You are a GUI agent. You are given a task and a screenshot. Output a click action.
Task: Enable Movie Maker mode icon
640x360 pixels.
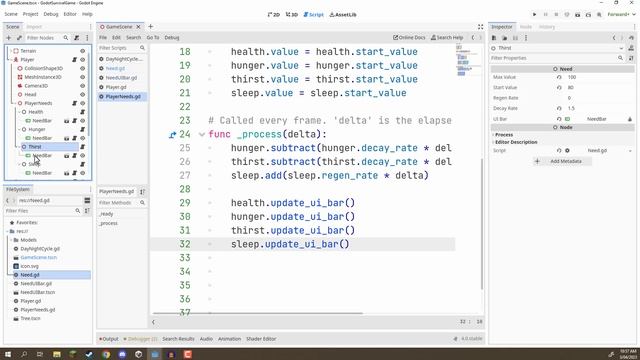599,15
